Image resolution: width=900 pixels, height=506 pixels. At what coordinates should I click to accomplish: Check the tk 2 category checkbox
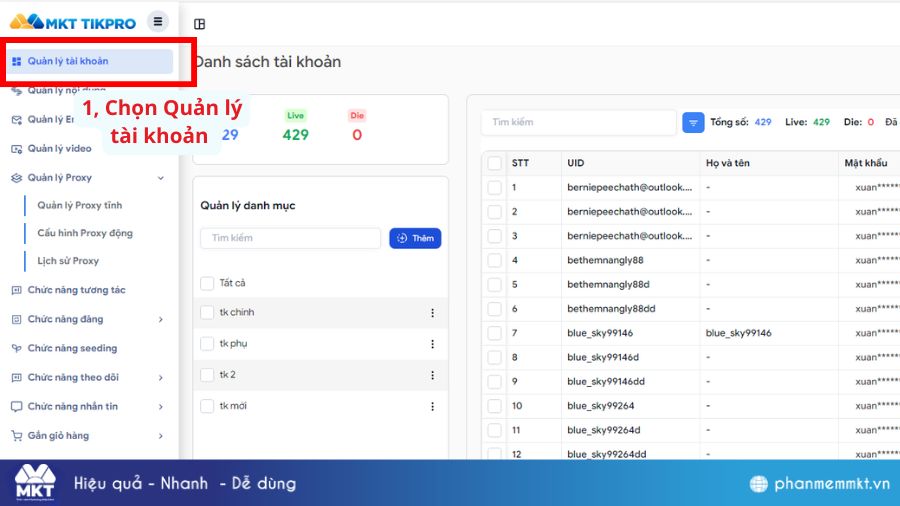coord(207,375)
